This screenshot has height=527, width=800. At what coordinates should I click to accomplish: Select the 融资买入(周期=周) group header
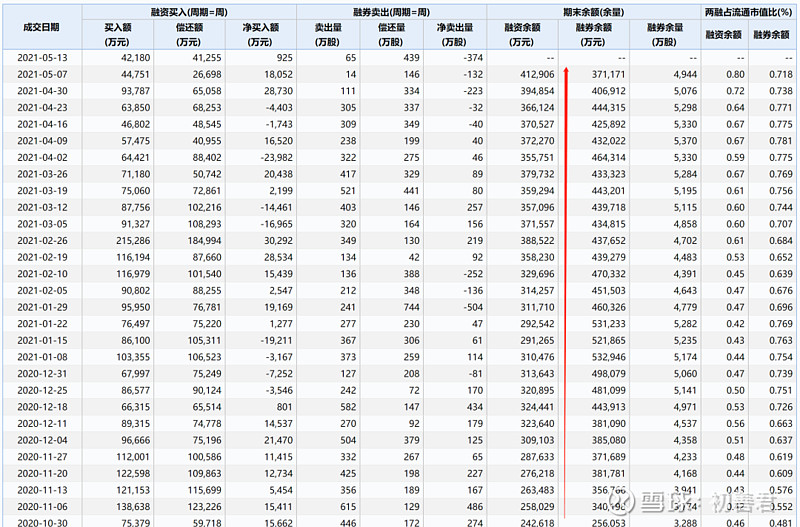pyautogui.click(x=189, y=12)
